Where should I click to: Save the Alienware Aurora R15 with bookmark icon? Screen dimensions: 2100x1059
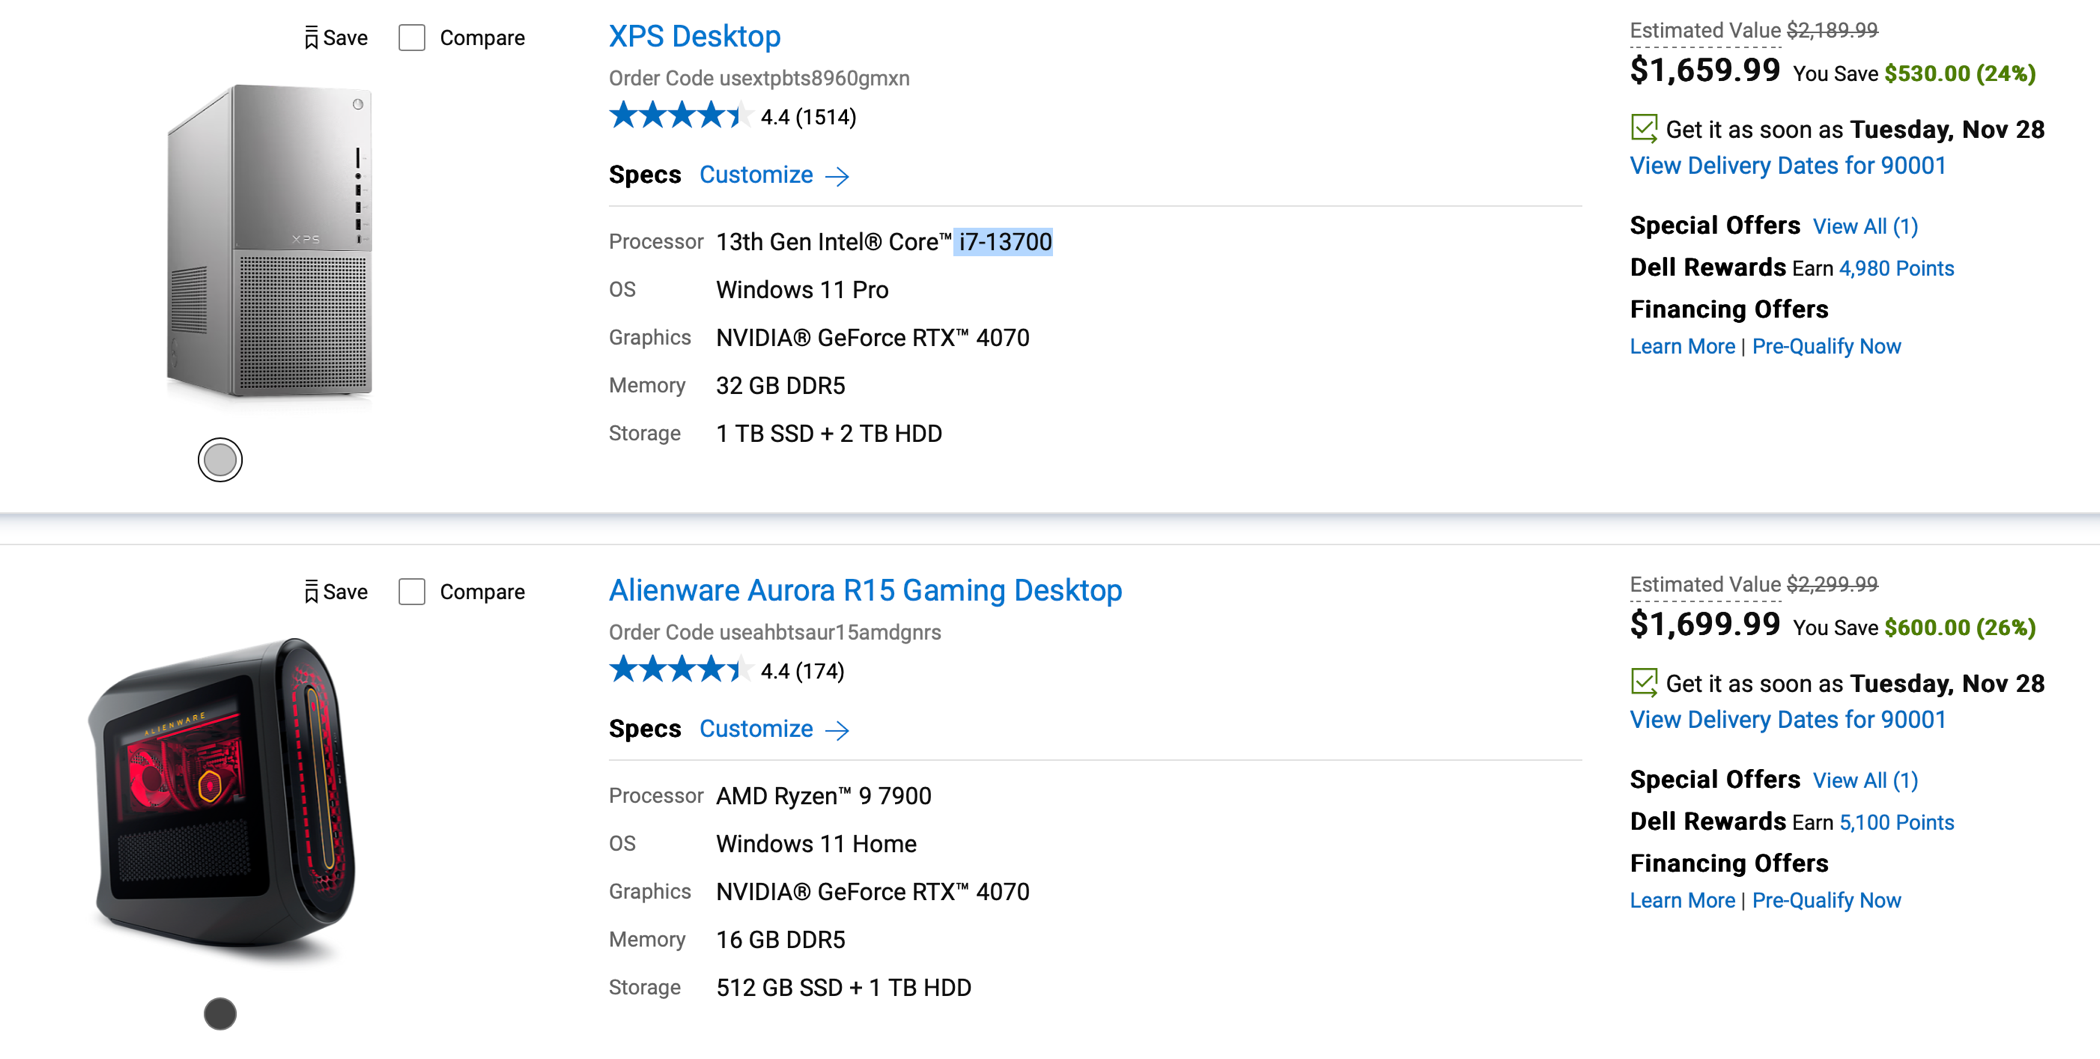point(335,592)
